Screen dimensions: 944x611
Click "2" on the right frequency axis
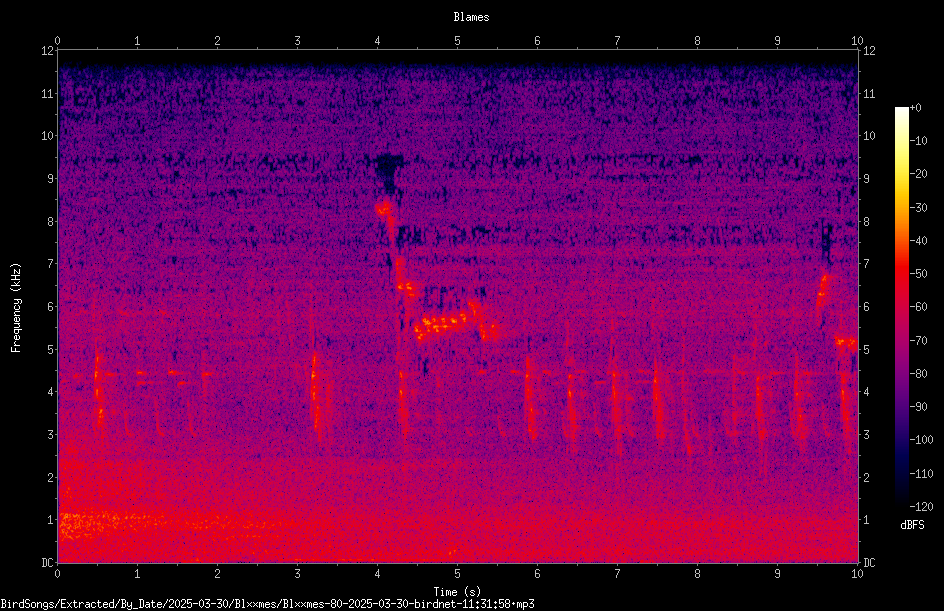pyautogui.click(x=866, y=477)
